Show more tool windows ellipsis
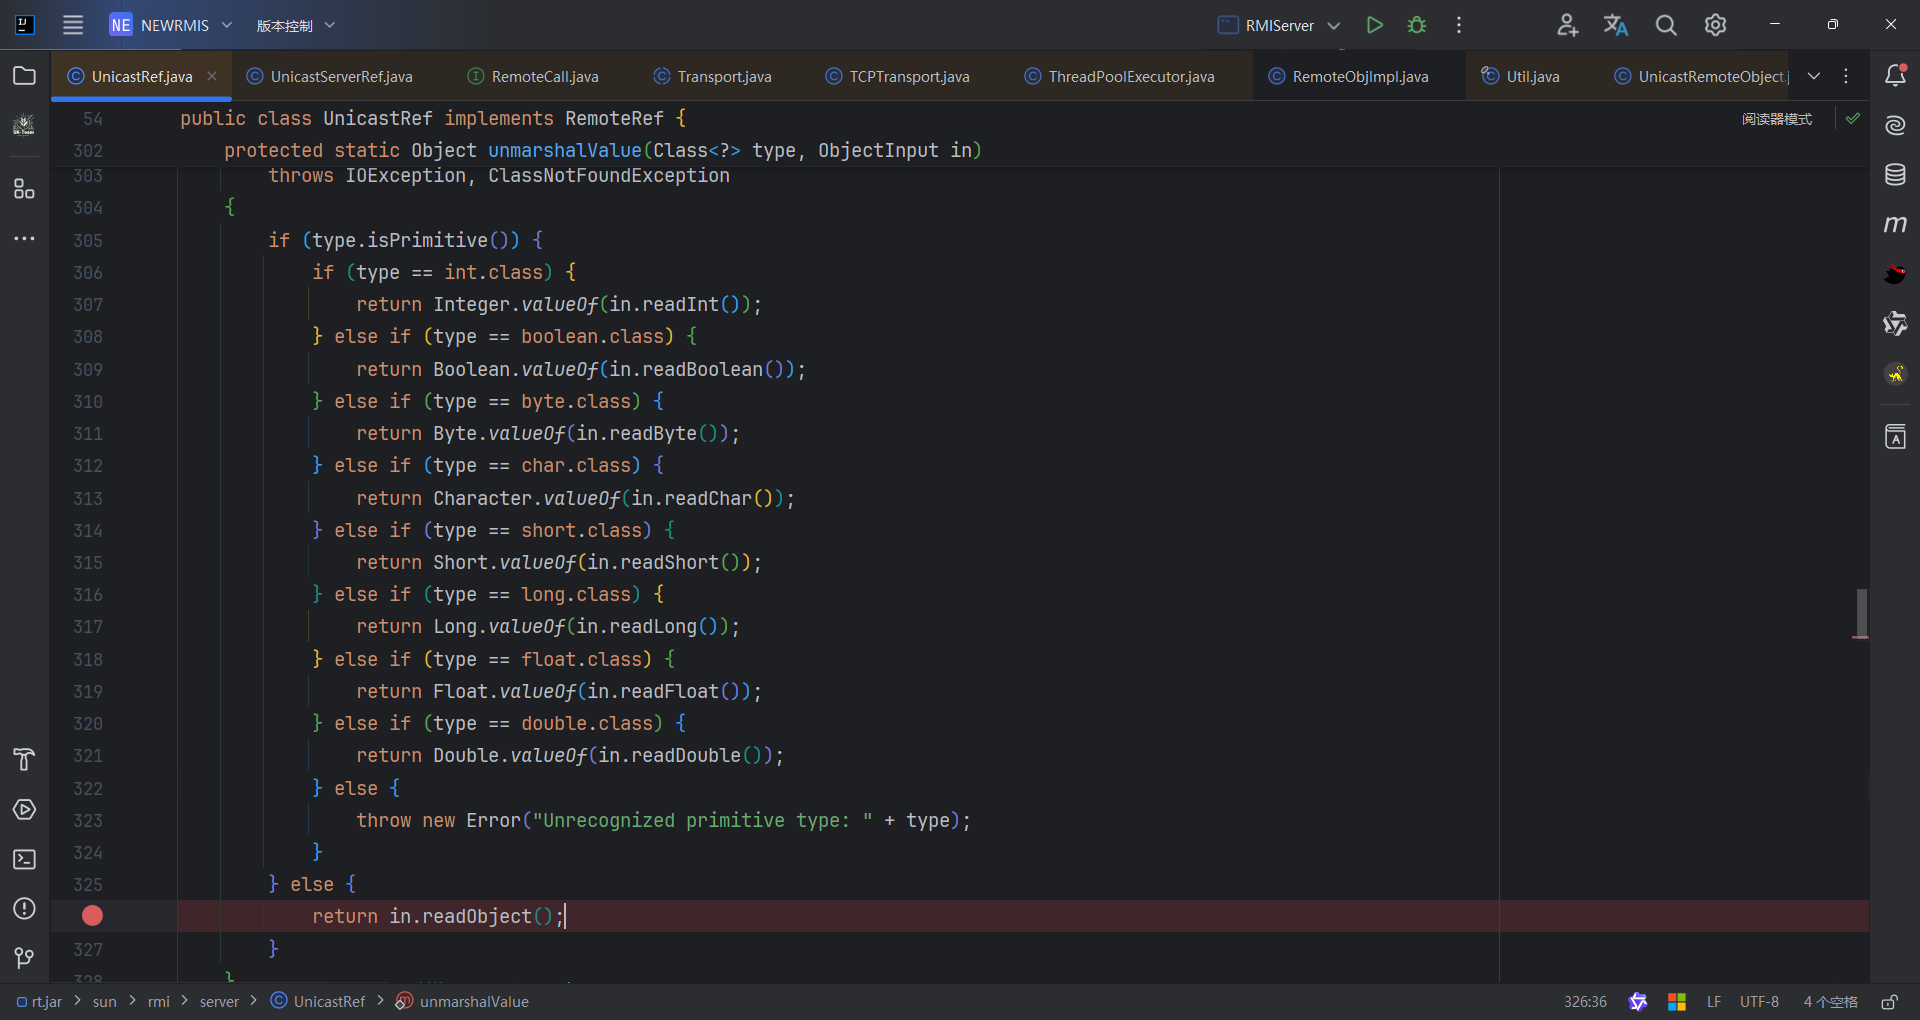Image resolution: width=1920 pixels, height=1020 pixels. (24, 239)
